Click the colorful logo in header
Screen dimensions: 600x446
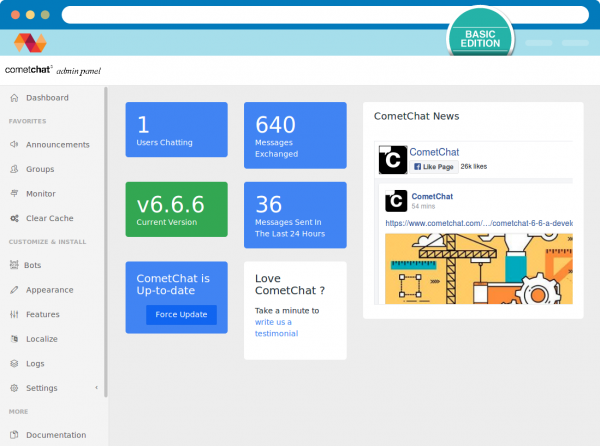coord(30,42)
